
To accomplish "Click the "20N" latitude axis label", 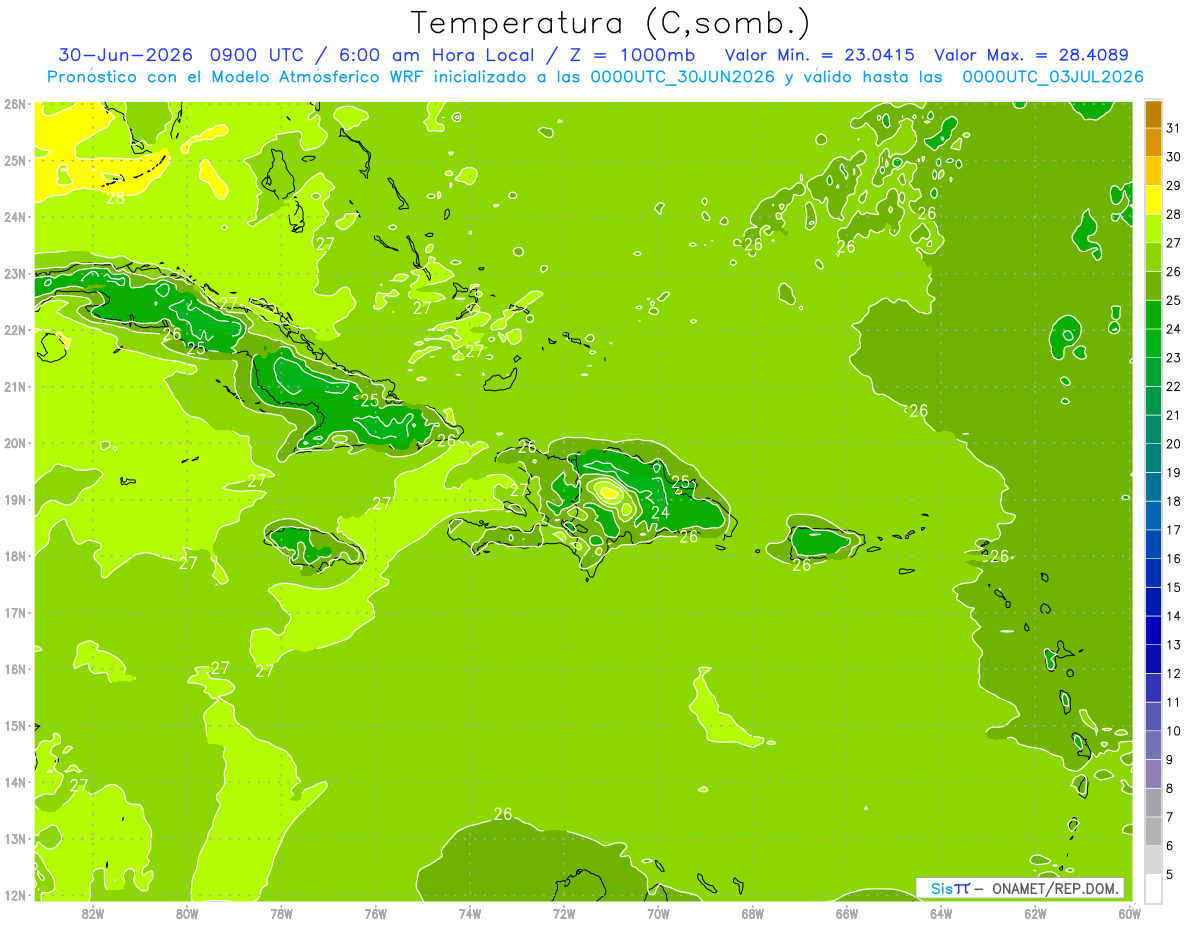I will point(15,443).
